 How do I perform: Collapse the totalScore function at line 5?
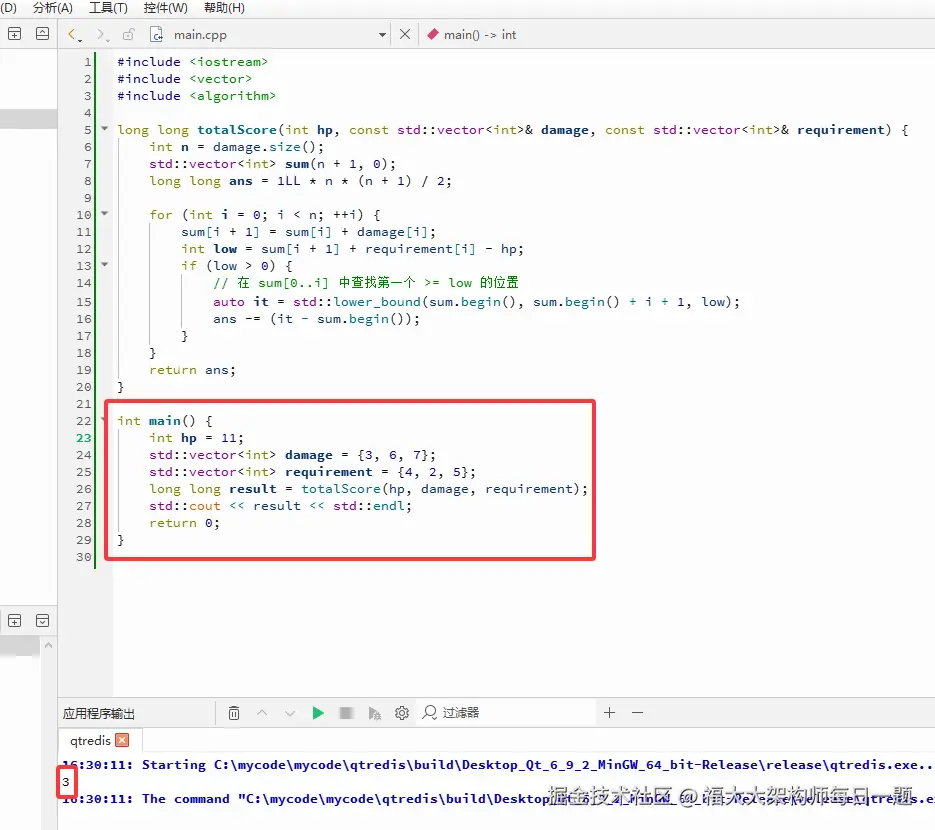click(105, 128)
